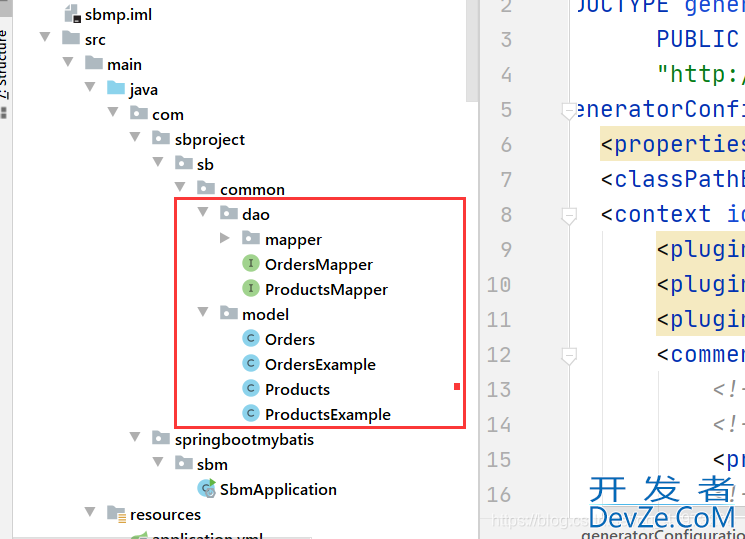The width and height of the screenshot is (745, 539).
Task: Click the plugin tag on line 9
Action: (700, 250)
